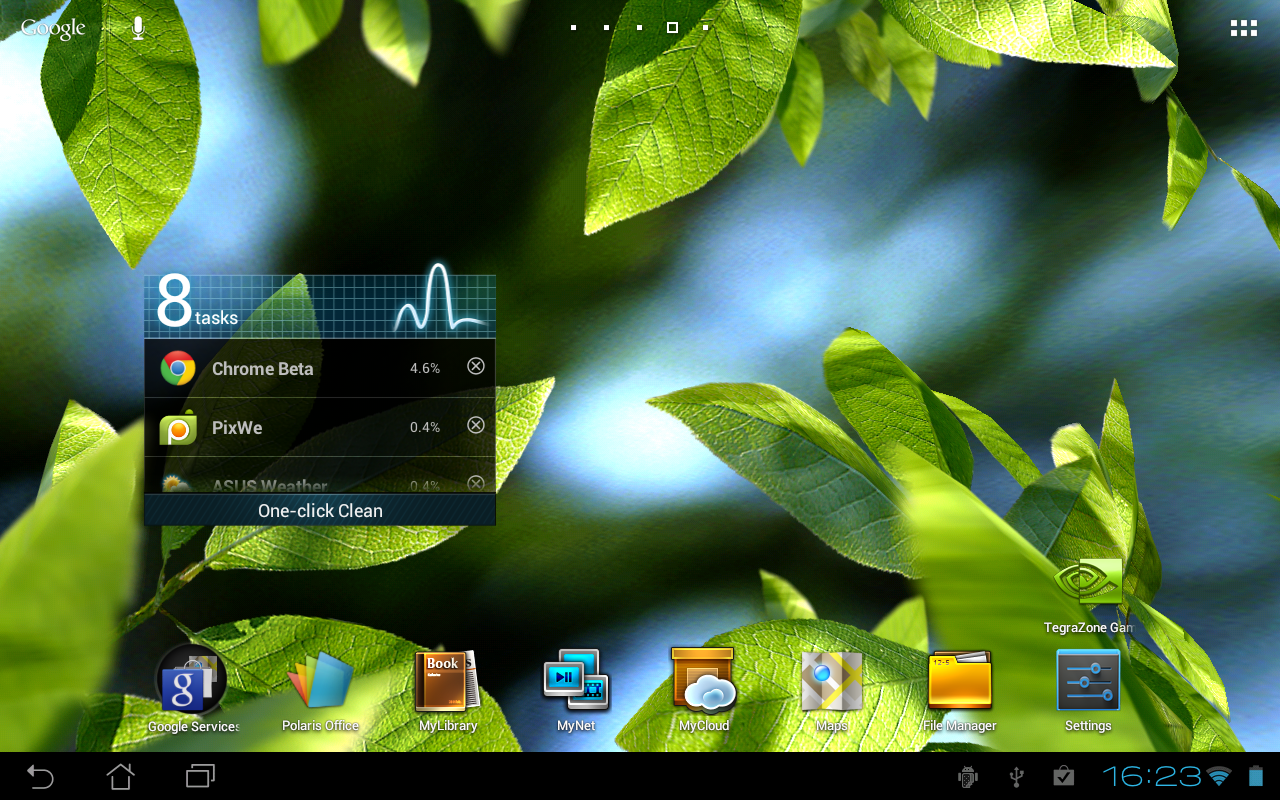Start voice search via microphone icon

pyautogui.click(x=138, y=28)
